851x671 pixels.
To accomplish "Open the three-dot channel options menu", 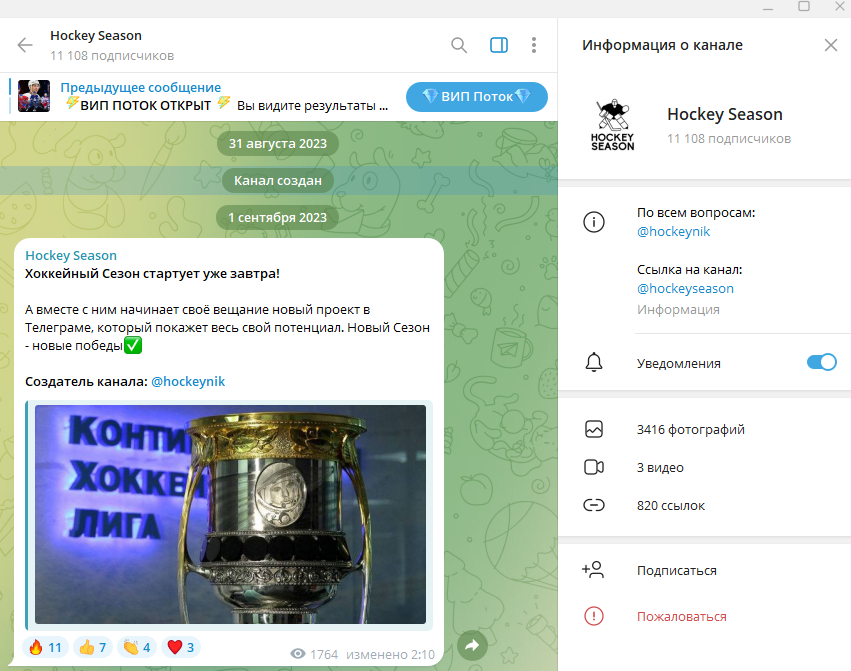I will coord(534,45).
